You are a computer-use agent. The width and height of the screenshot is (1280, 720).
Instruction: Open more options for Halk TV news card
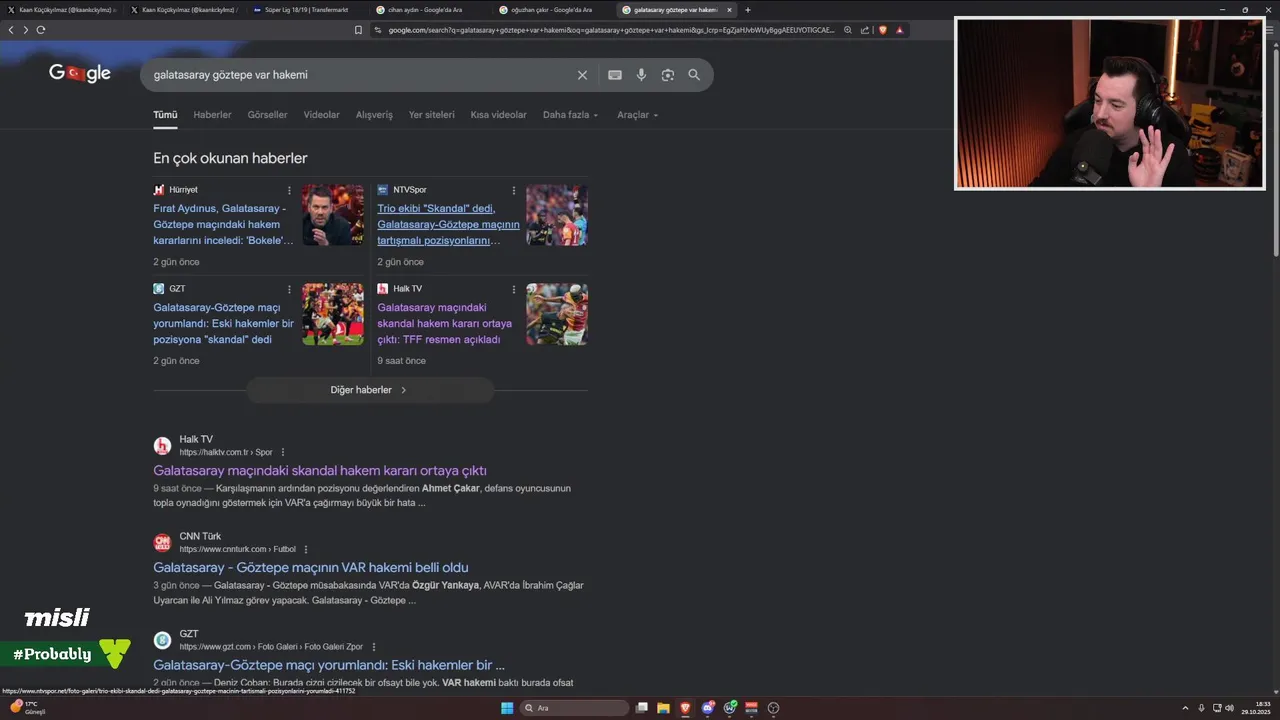[x=514, y=289]
